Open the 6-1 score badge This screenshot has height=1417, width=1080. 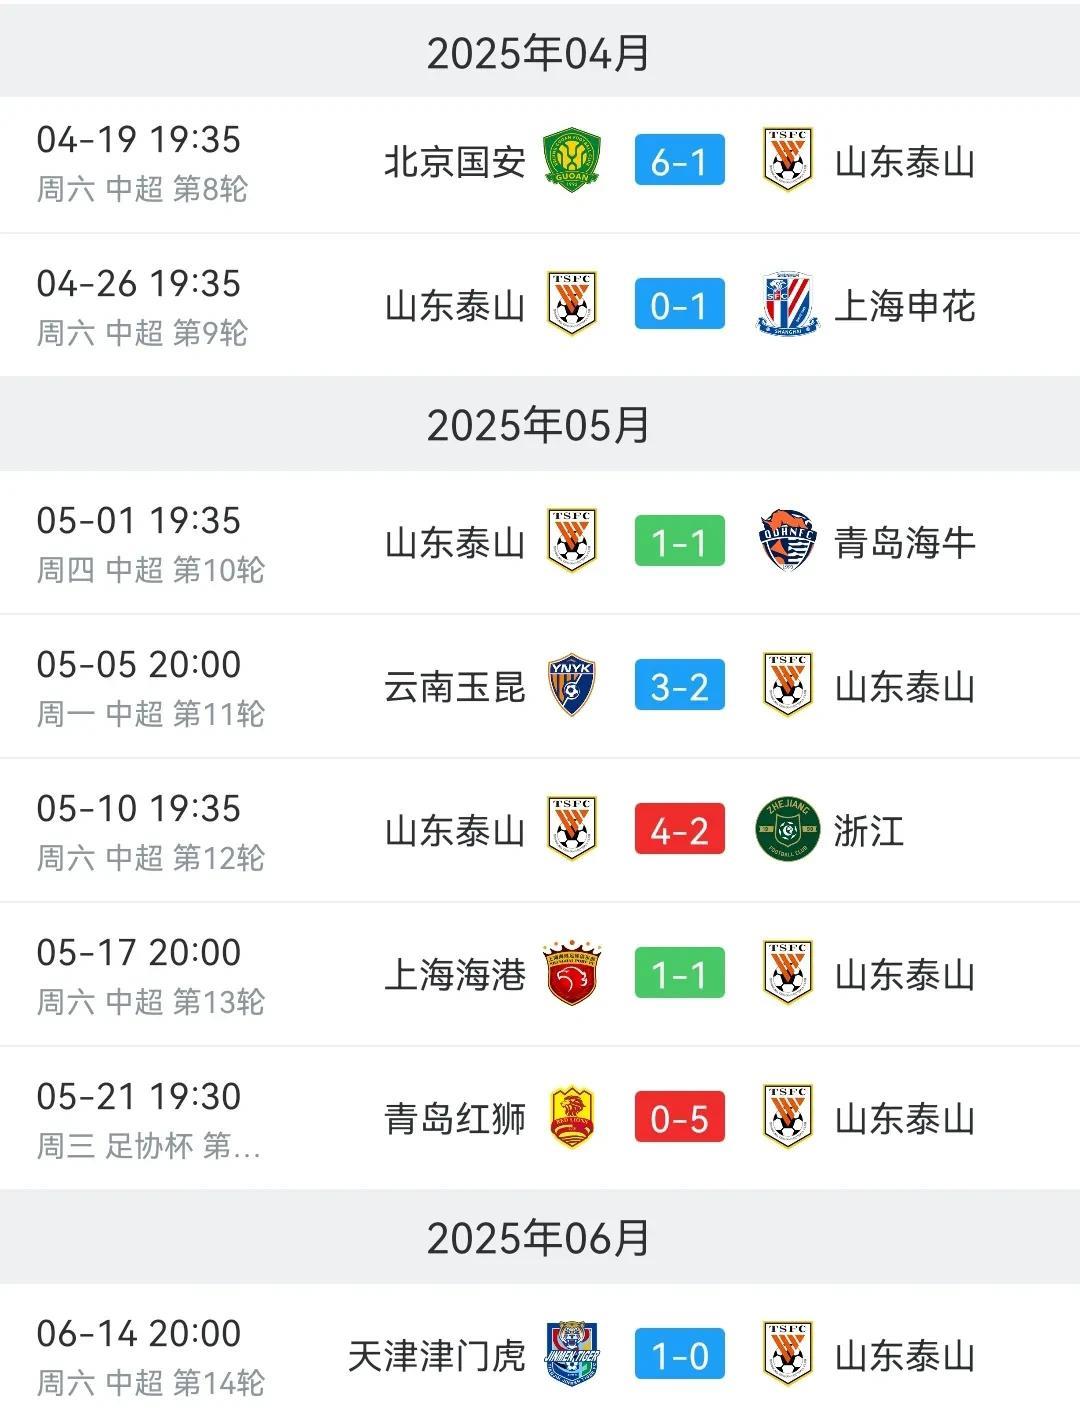pos(679,161)
